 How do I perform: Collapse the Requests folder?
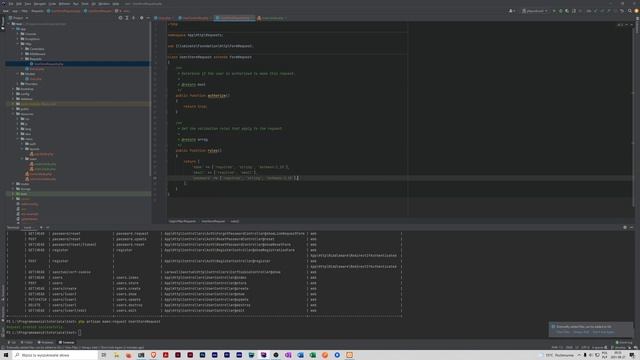coord(22,59)
